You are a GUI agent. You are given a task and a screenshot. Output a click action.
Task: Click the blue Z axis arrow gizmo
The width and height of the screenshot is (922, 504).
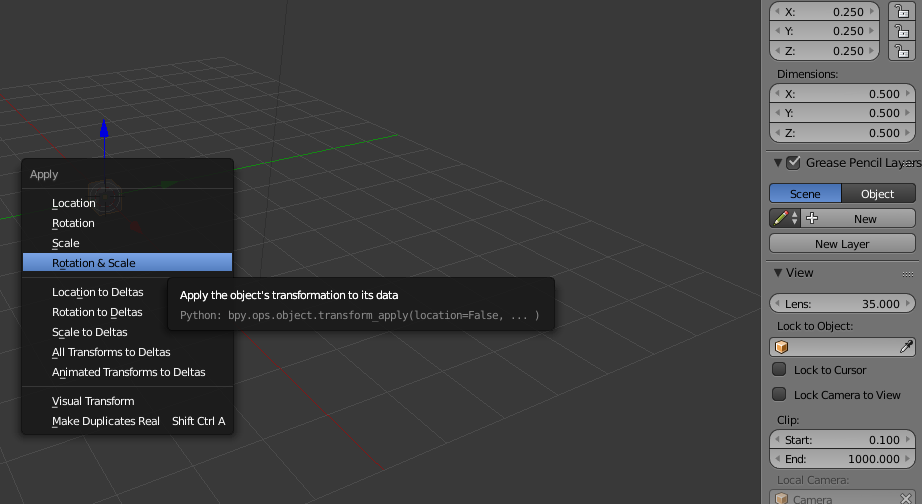pyautogui.click(x=104, y=129)
